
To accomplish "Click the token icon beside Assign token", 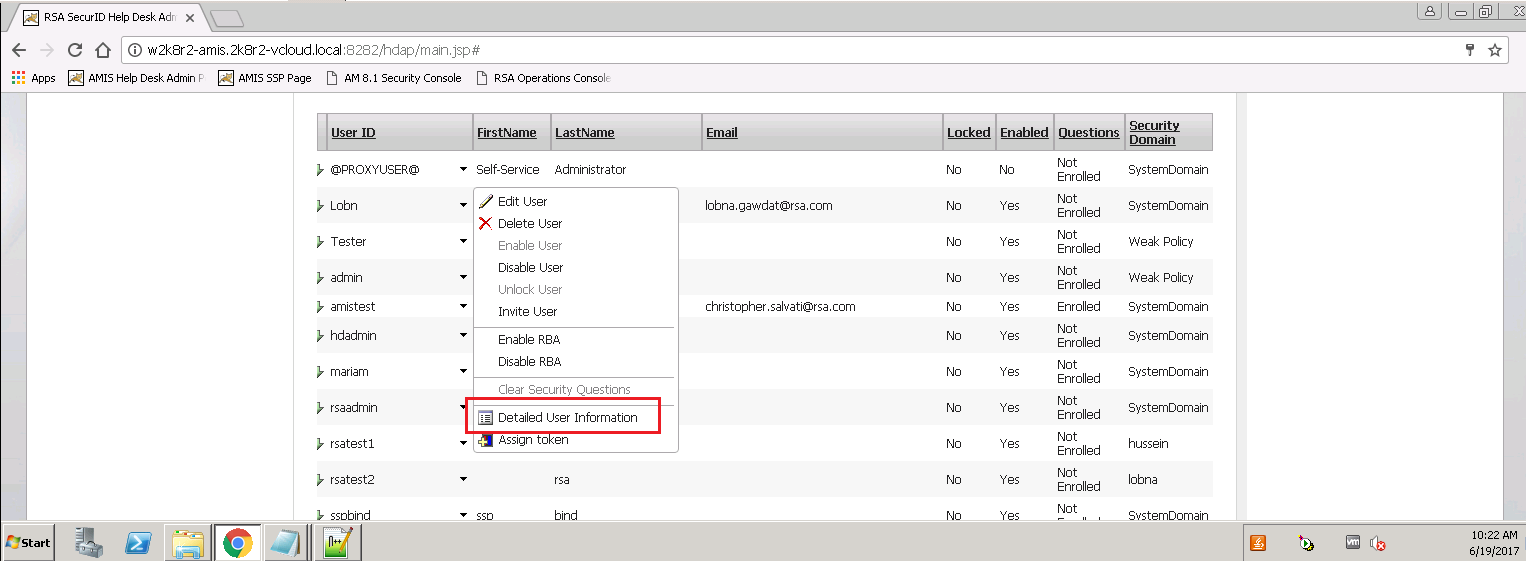I will pyautogui.click(x=486, y=440).
